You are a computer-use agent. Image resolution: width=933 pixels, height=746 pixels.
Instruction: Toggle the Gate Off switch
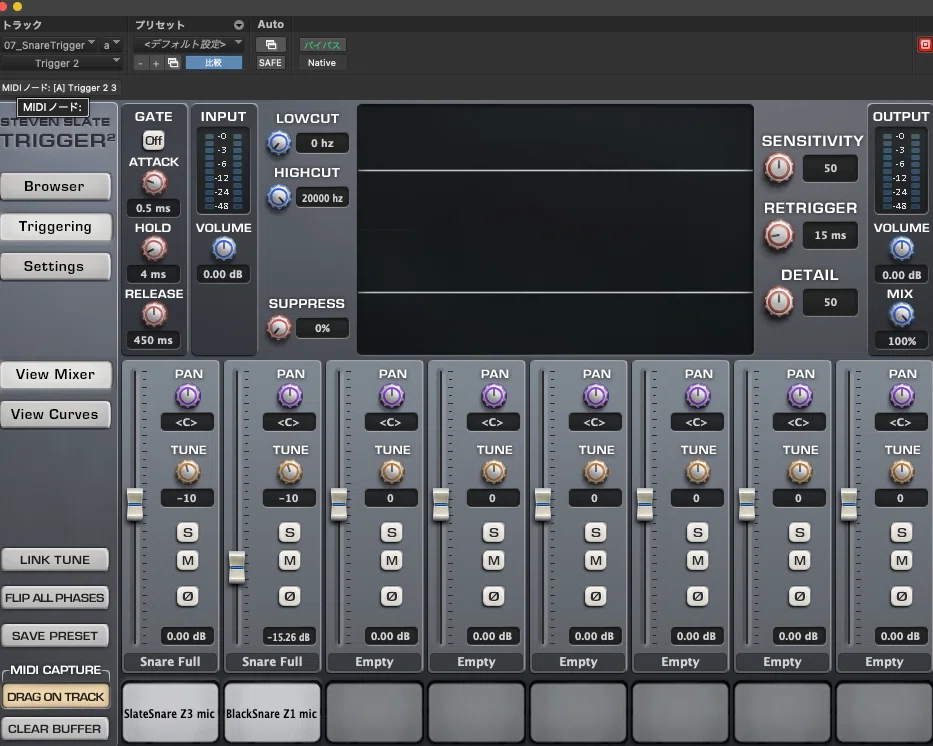coord(154,140)
